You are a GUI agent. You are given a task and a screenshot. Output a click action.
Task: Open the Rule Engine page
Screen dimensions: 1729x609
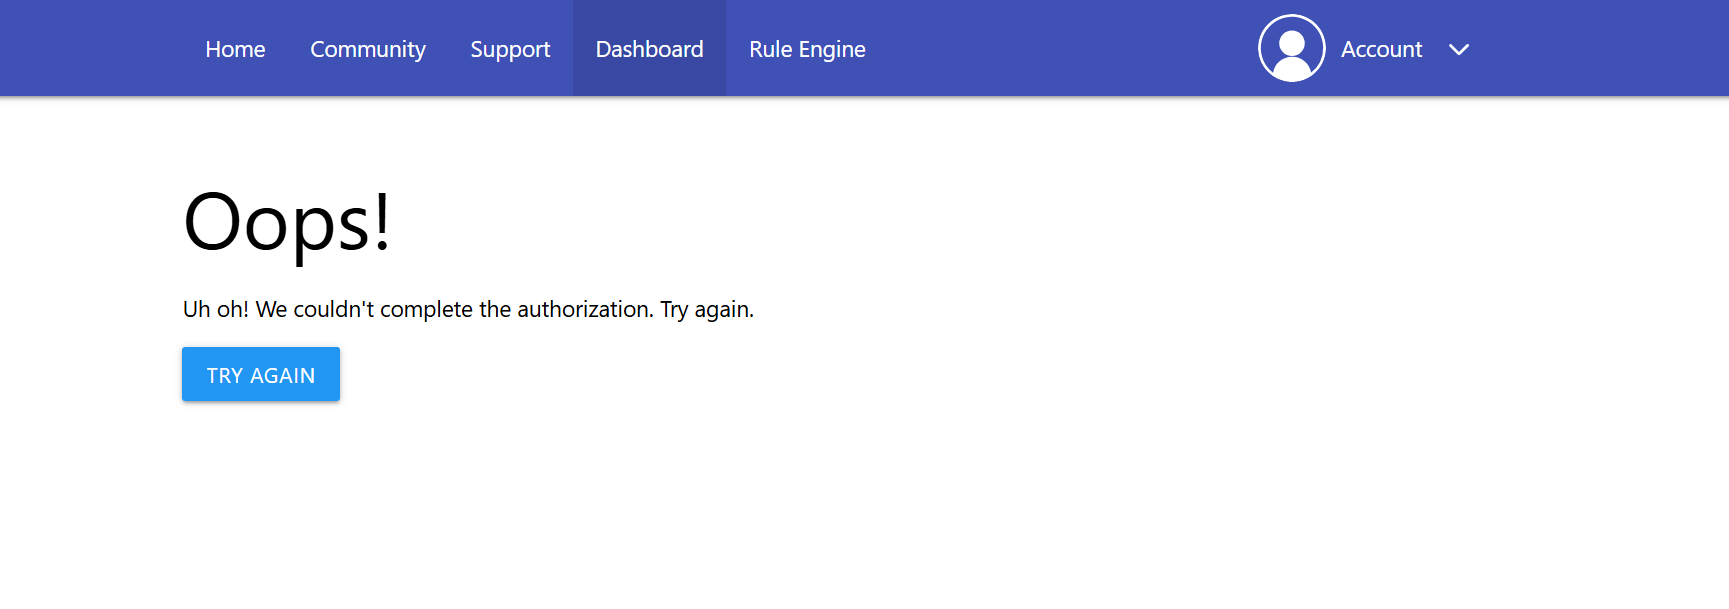coord(807,49)
